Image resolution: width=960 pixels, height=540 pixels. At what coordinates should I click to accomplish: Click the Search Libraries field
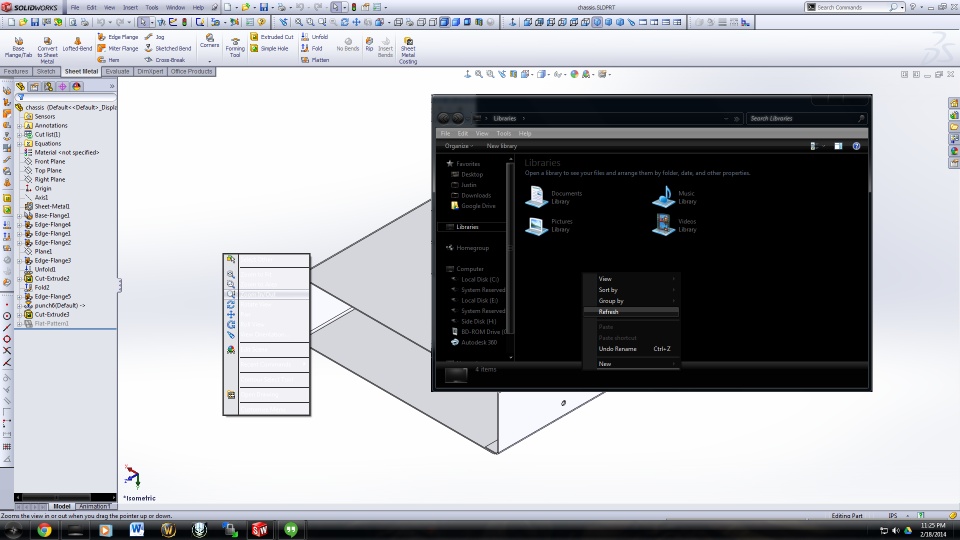(806, 118)
